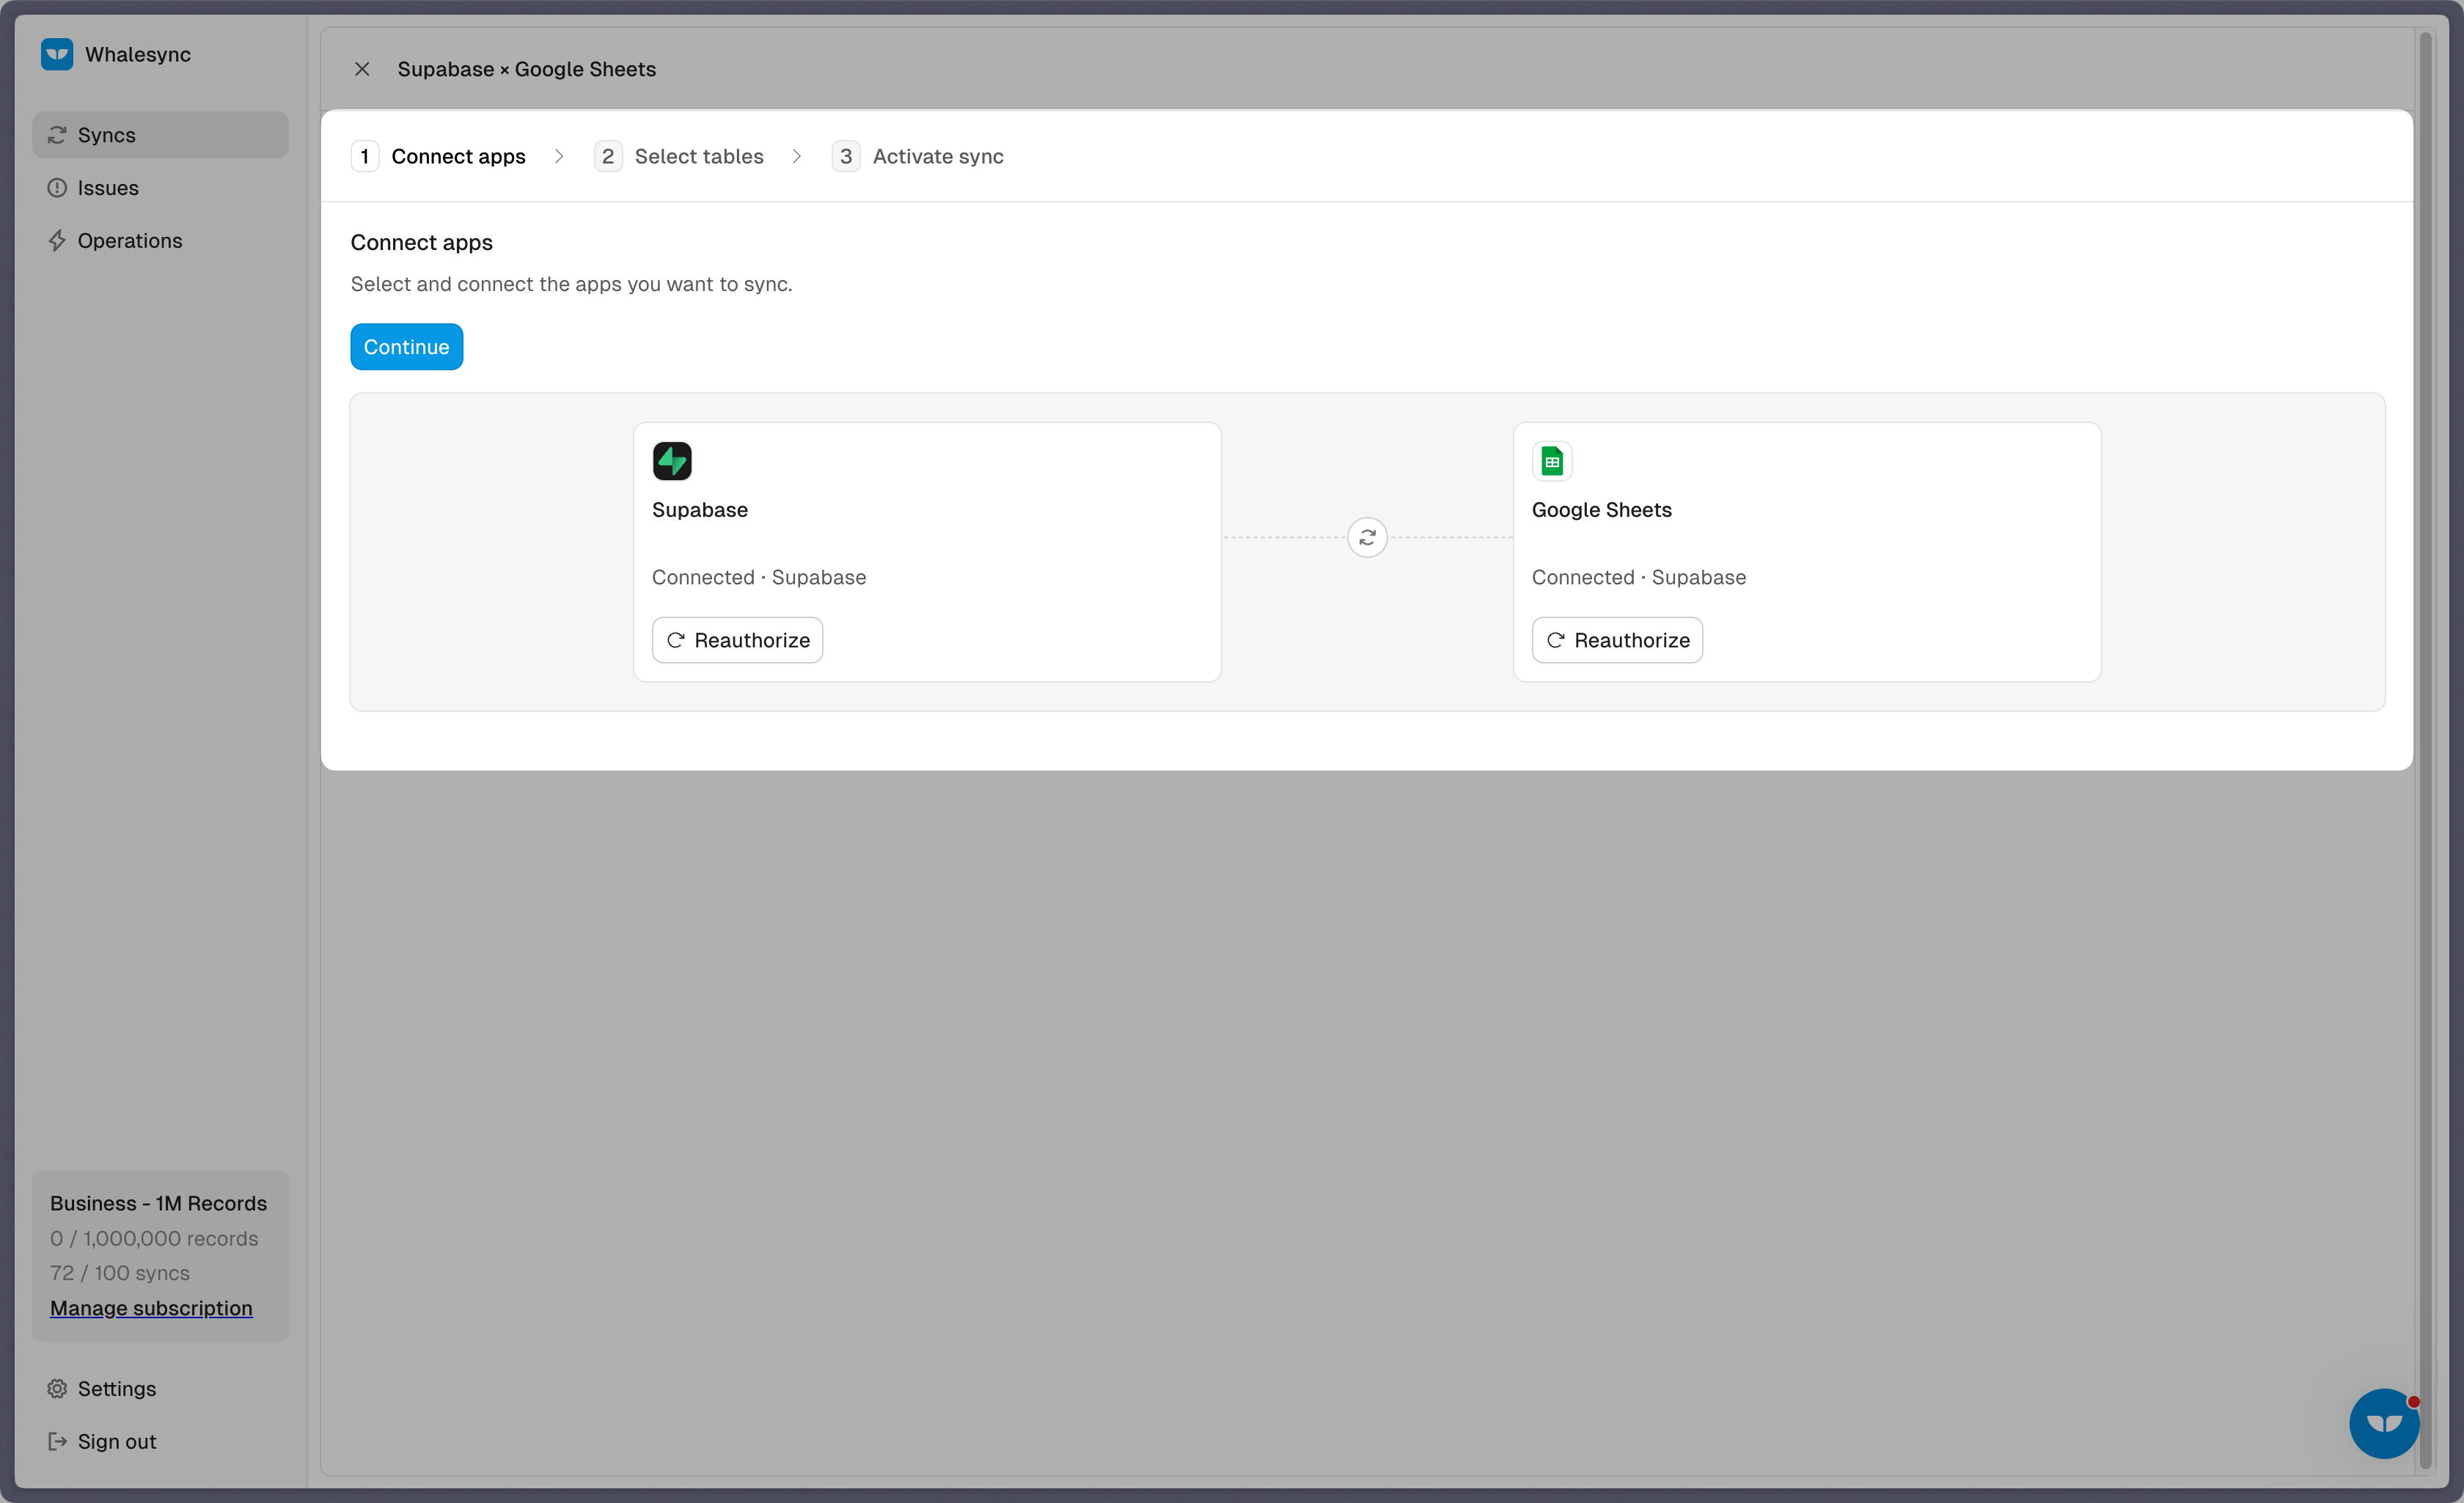
Task: Click the Supabase card title text
Action: point(700,510)
